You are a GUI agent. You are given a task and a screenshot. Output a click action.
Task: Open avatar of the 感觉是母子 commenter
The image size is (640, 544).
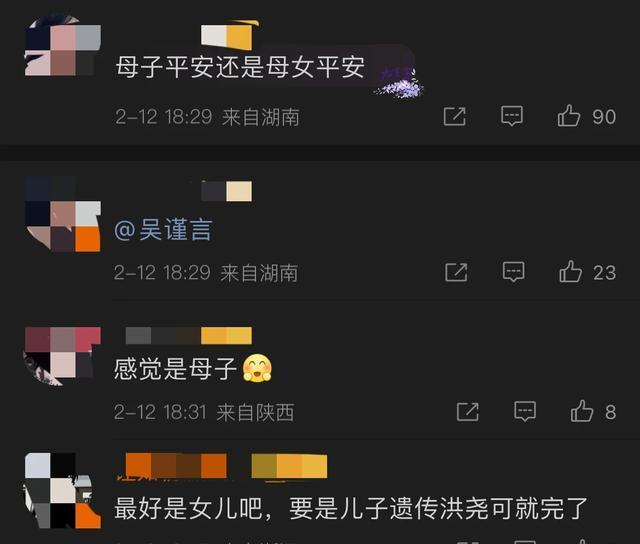pos(63,356)
